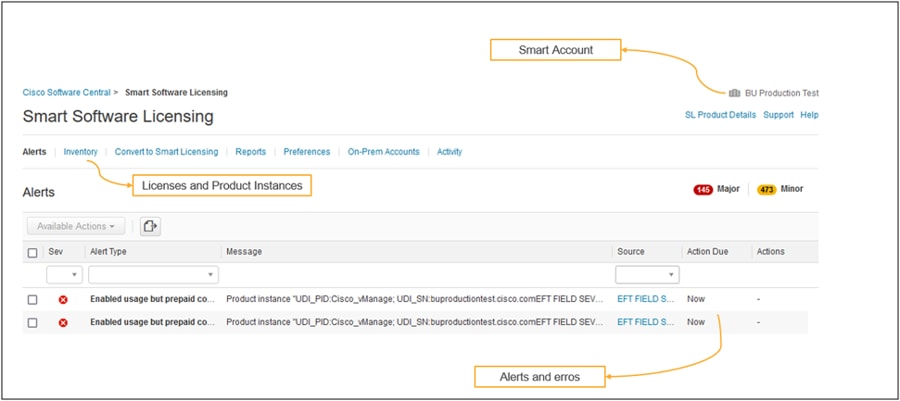Open the Alert Type filter dropdown
This screenshot has height=401, width=900.
[x=153, y=275]
